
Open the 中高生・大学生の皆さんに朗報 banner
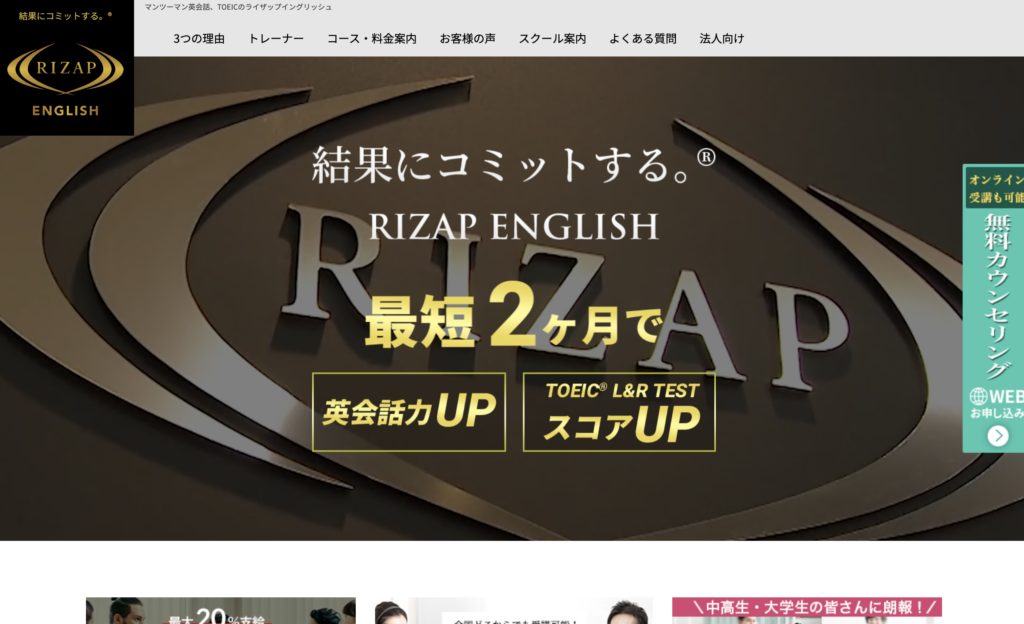[x=806, y=608]
